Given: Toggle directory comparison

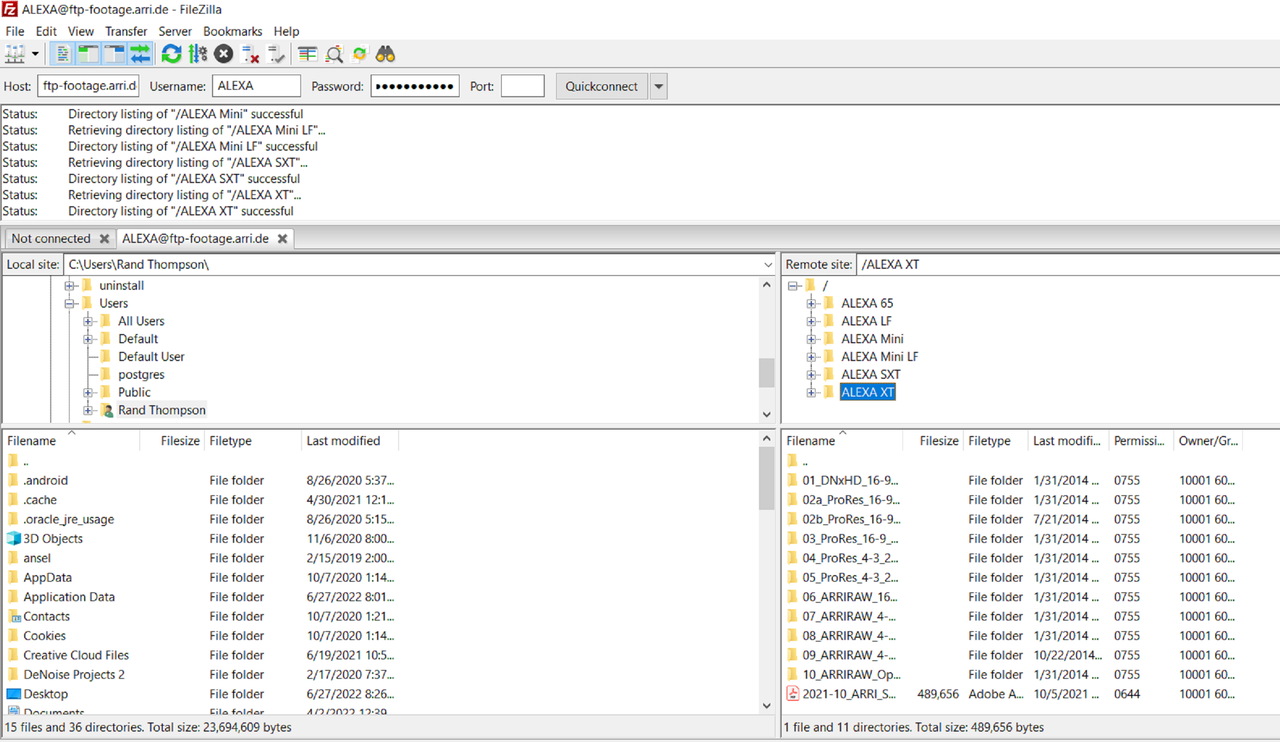Looking at the screenshot, I should (x=334, y=54).
